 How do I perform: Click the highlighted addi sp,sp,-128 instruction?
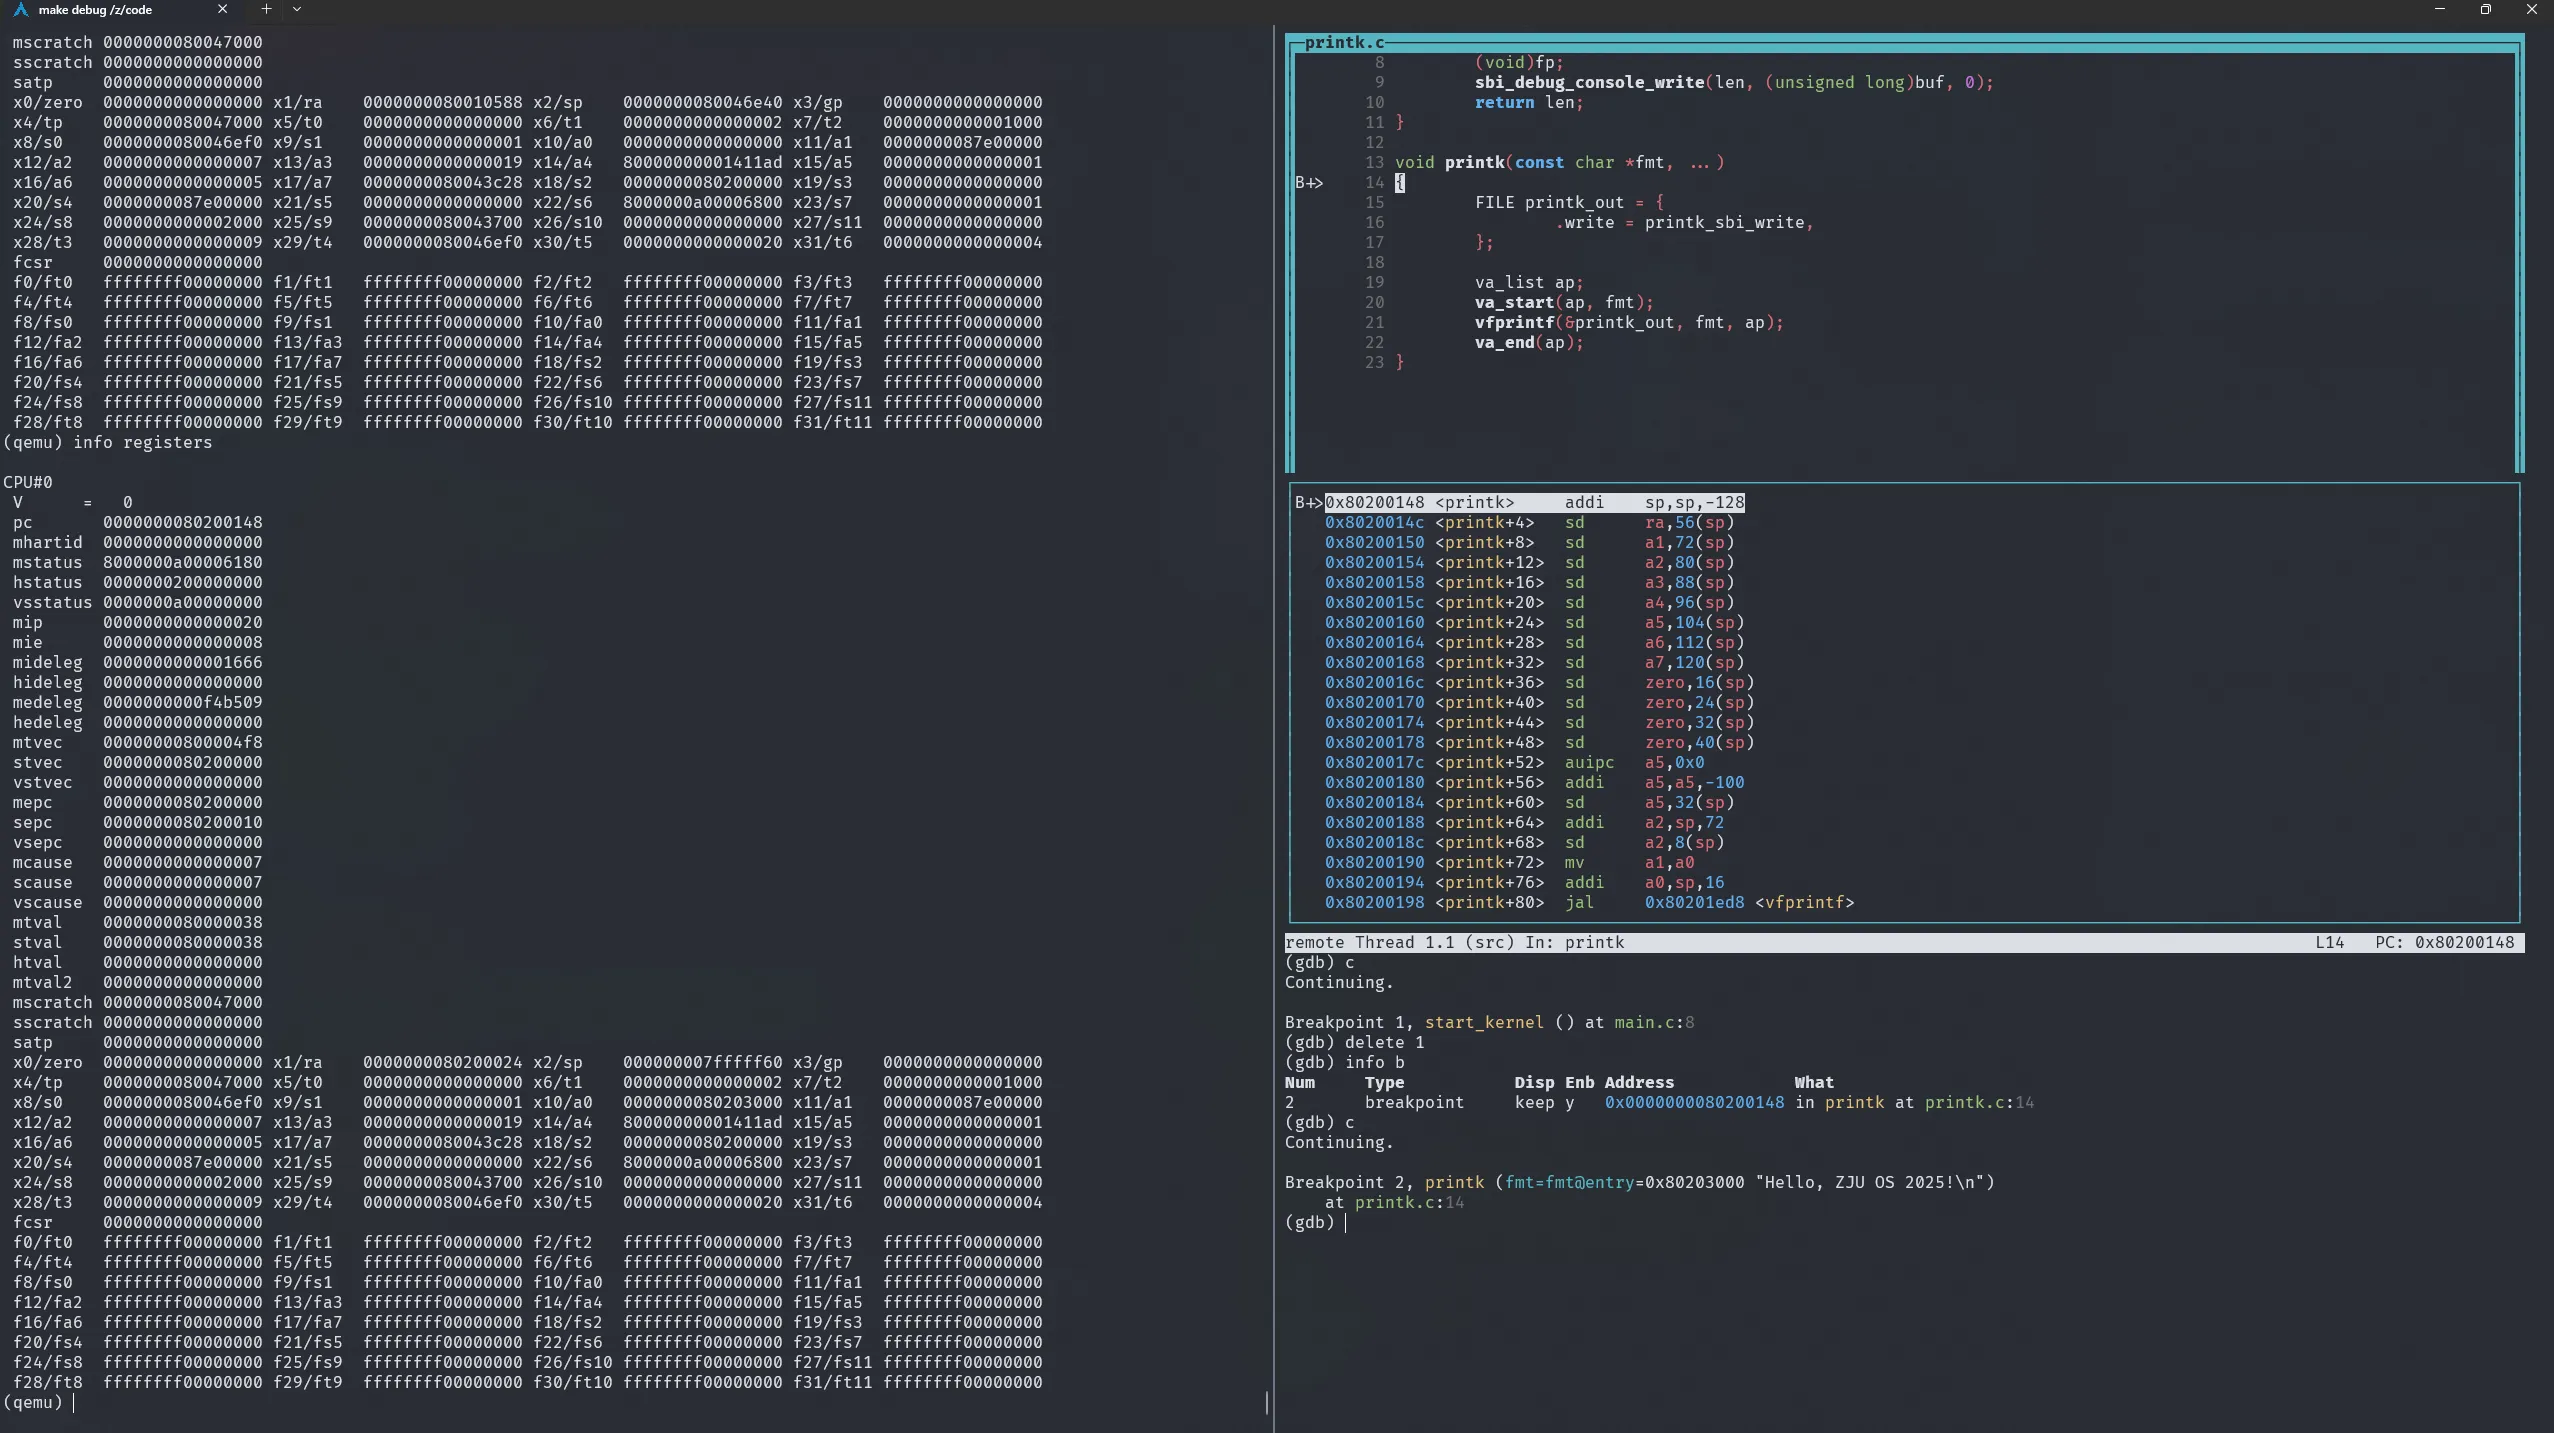(1534, 503)
